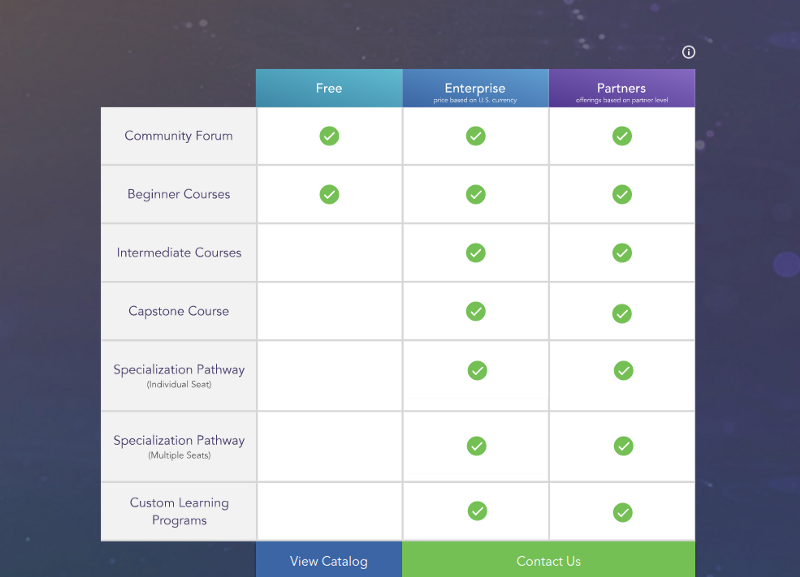Select the Partners plan column header
This screenshot has width=800, height=577.
pyautogui.click(x=622, y=88)
